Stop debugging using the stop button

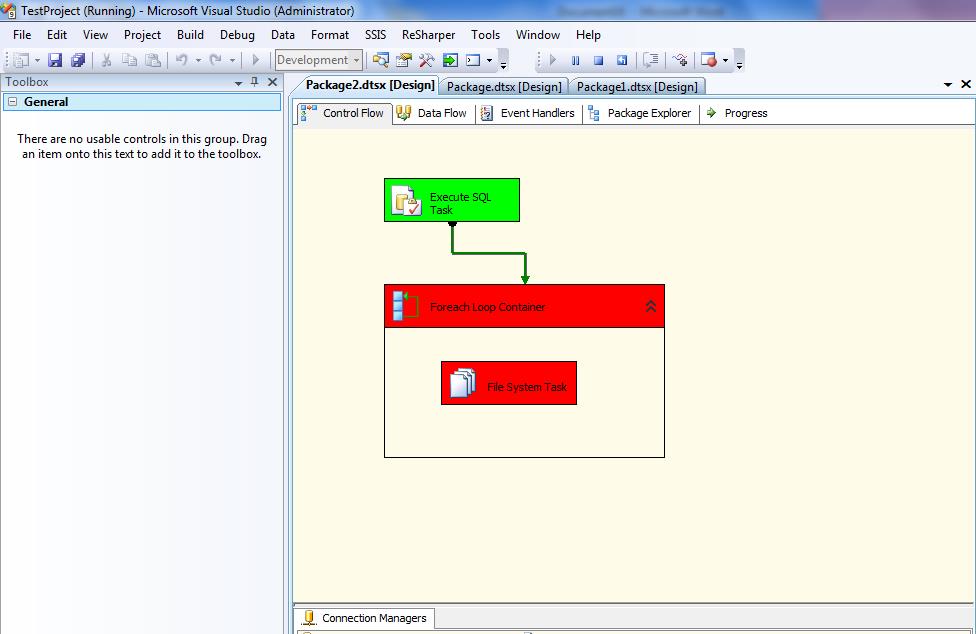coord(598,60)
